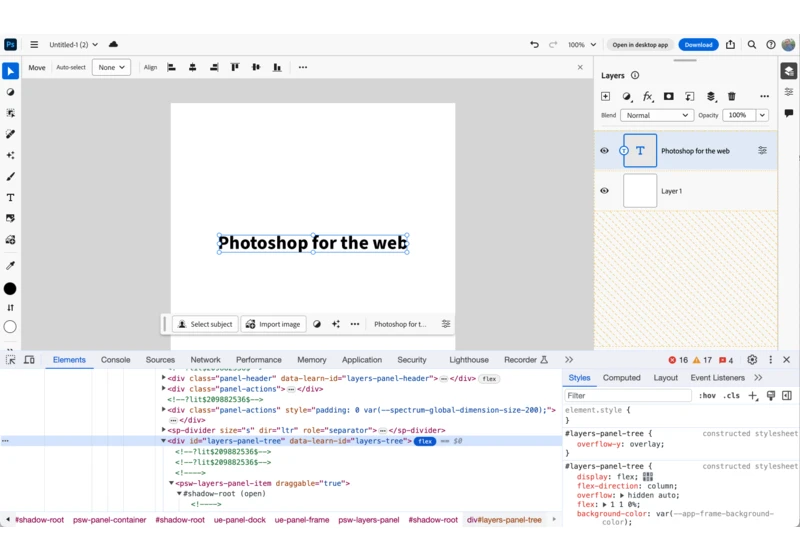800x560 pixels.
Task: Swap foreground and background colors
Action: [10, 308]
